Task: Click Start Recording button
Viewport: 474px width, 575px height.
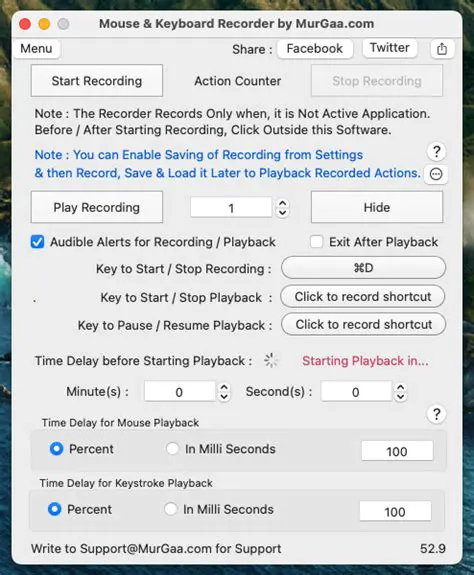Action: (97, 81)
